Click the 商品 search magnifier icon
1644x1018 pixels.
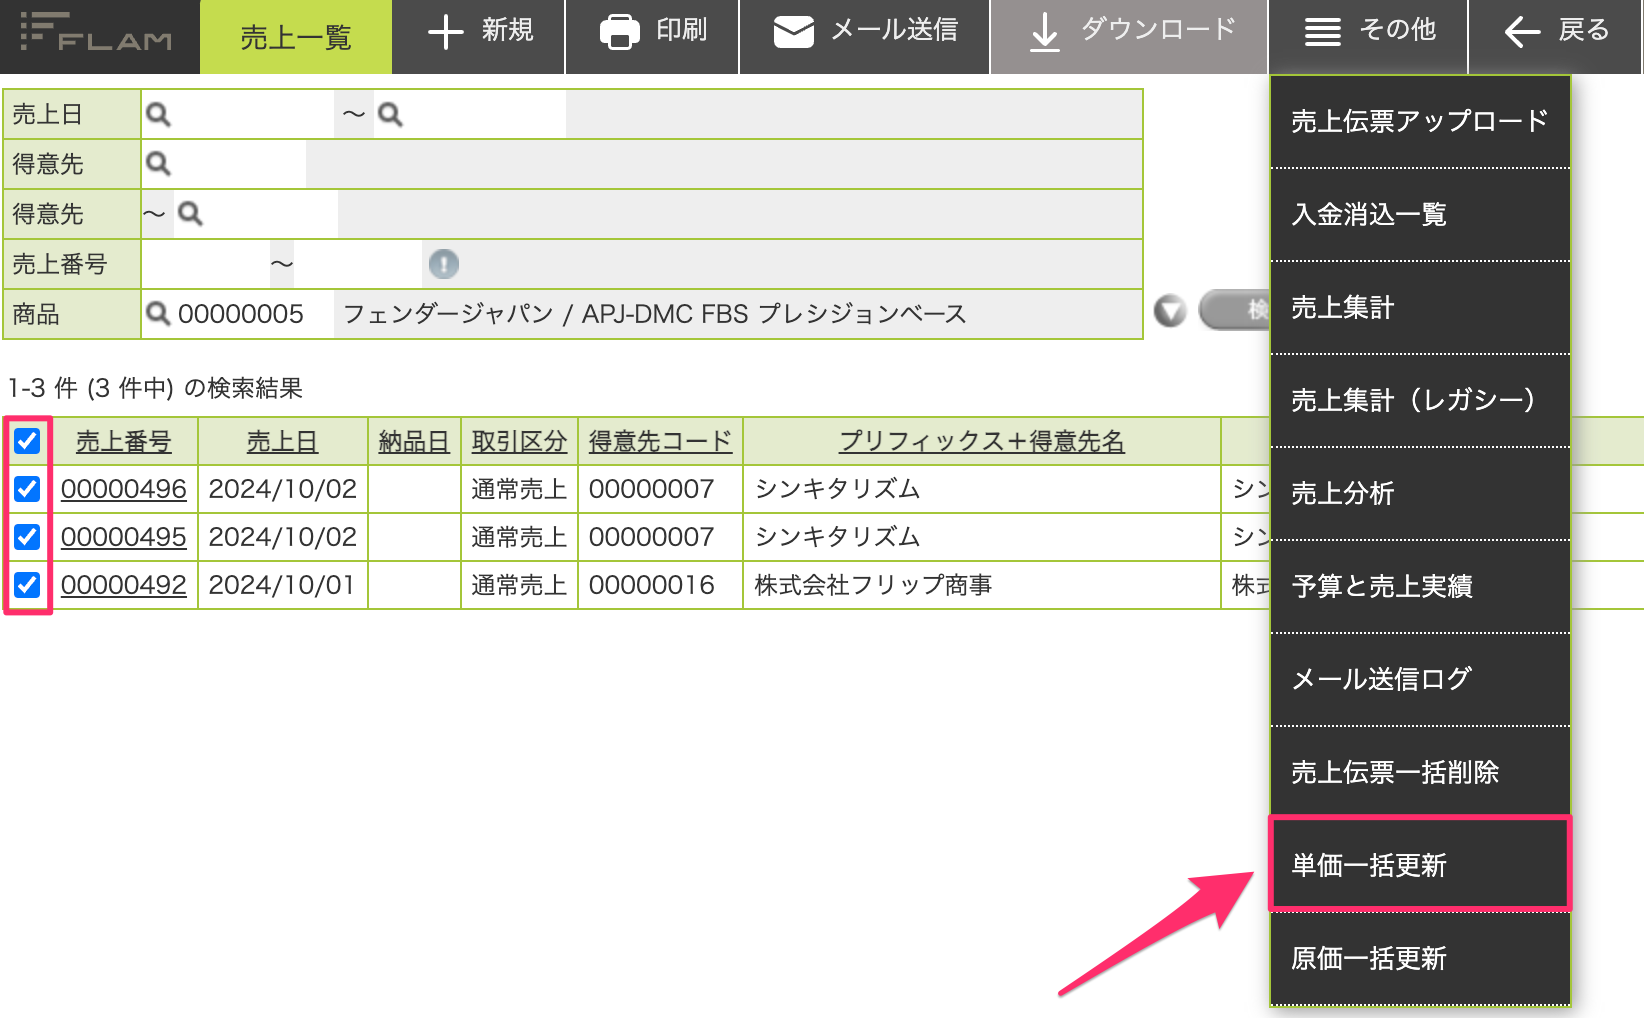pyautogui.click(x=158, y=314)
